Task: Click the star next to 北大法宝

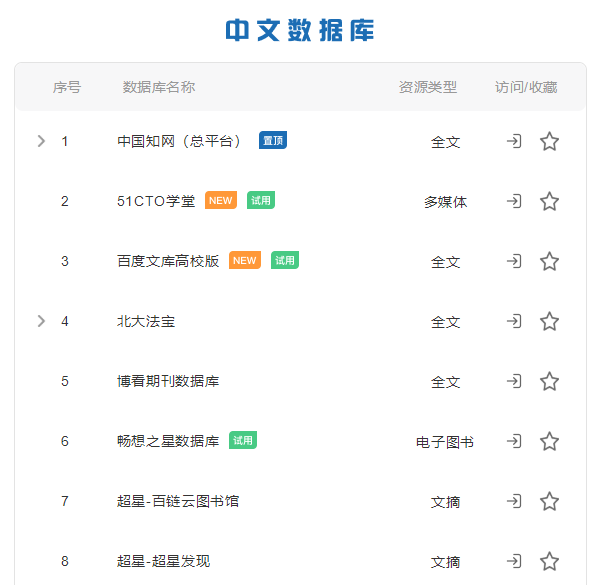Action: 549,321
